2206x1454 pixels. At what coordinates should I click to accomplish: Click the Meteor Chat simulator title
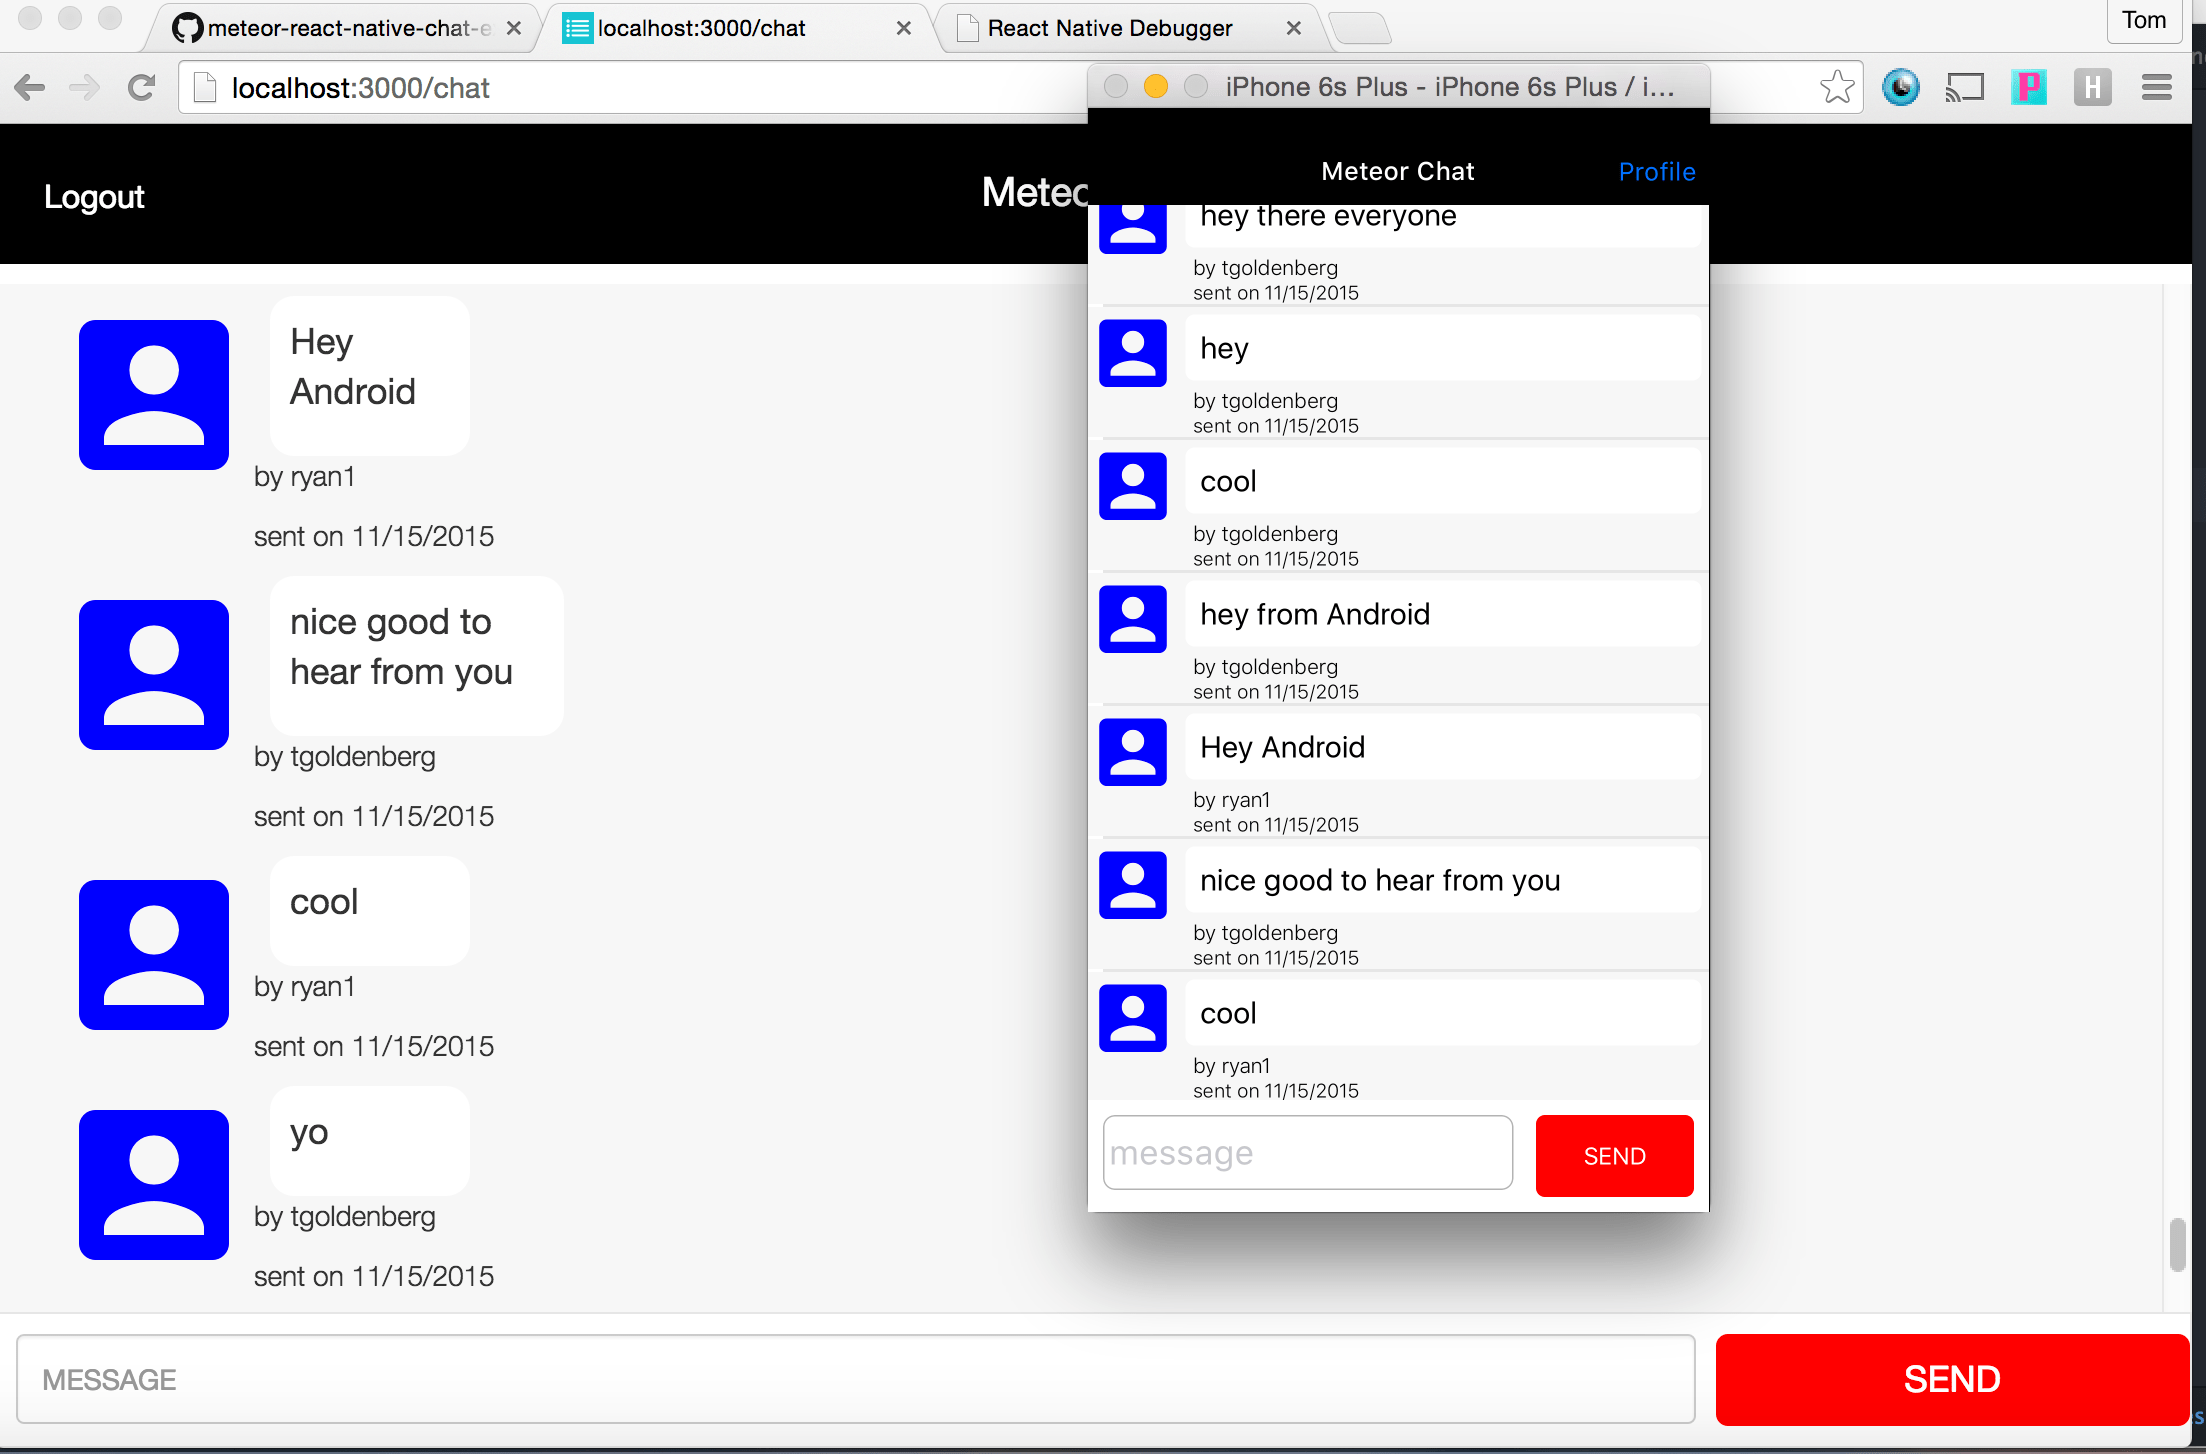1398,171
